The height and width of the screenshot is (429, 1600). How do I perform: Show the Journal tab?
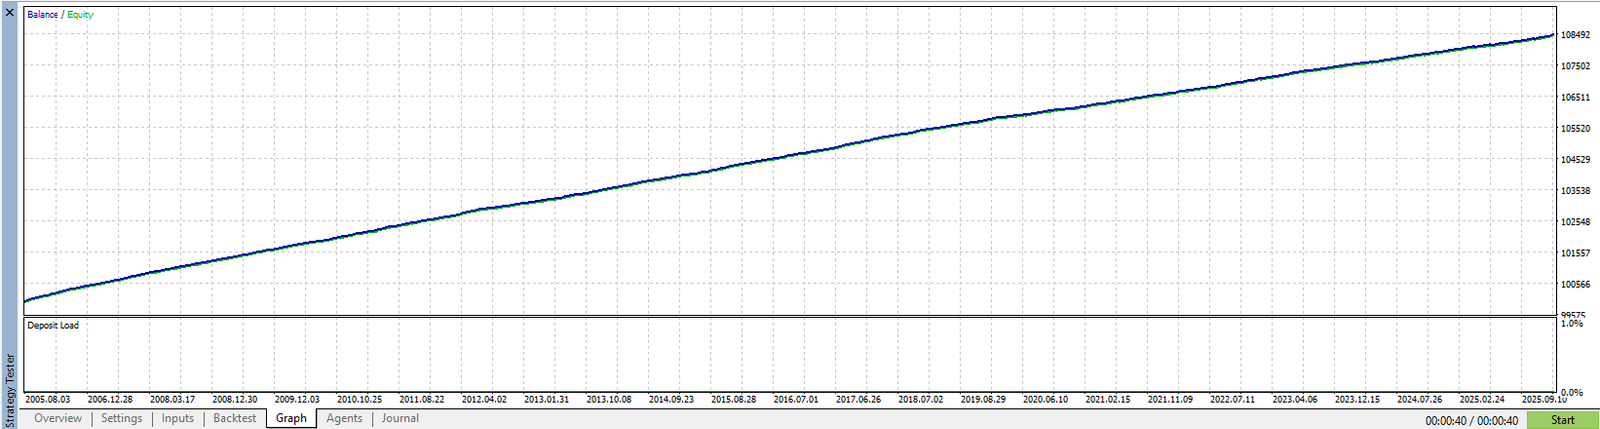pos(400,419)
